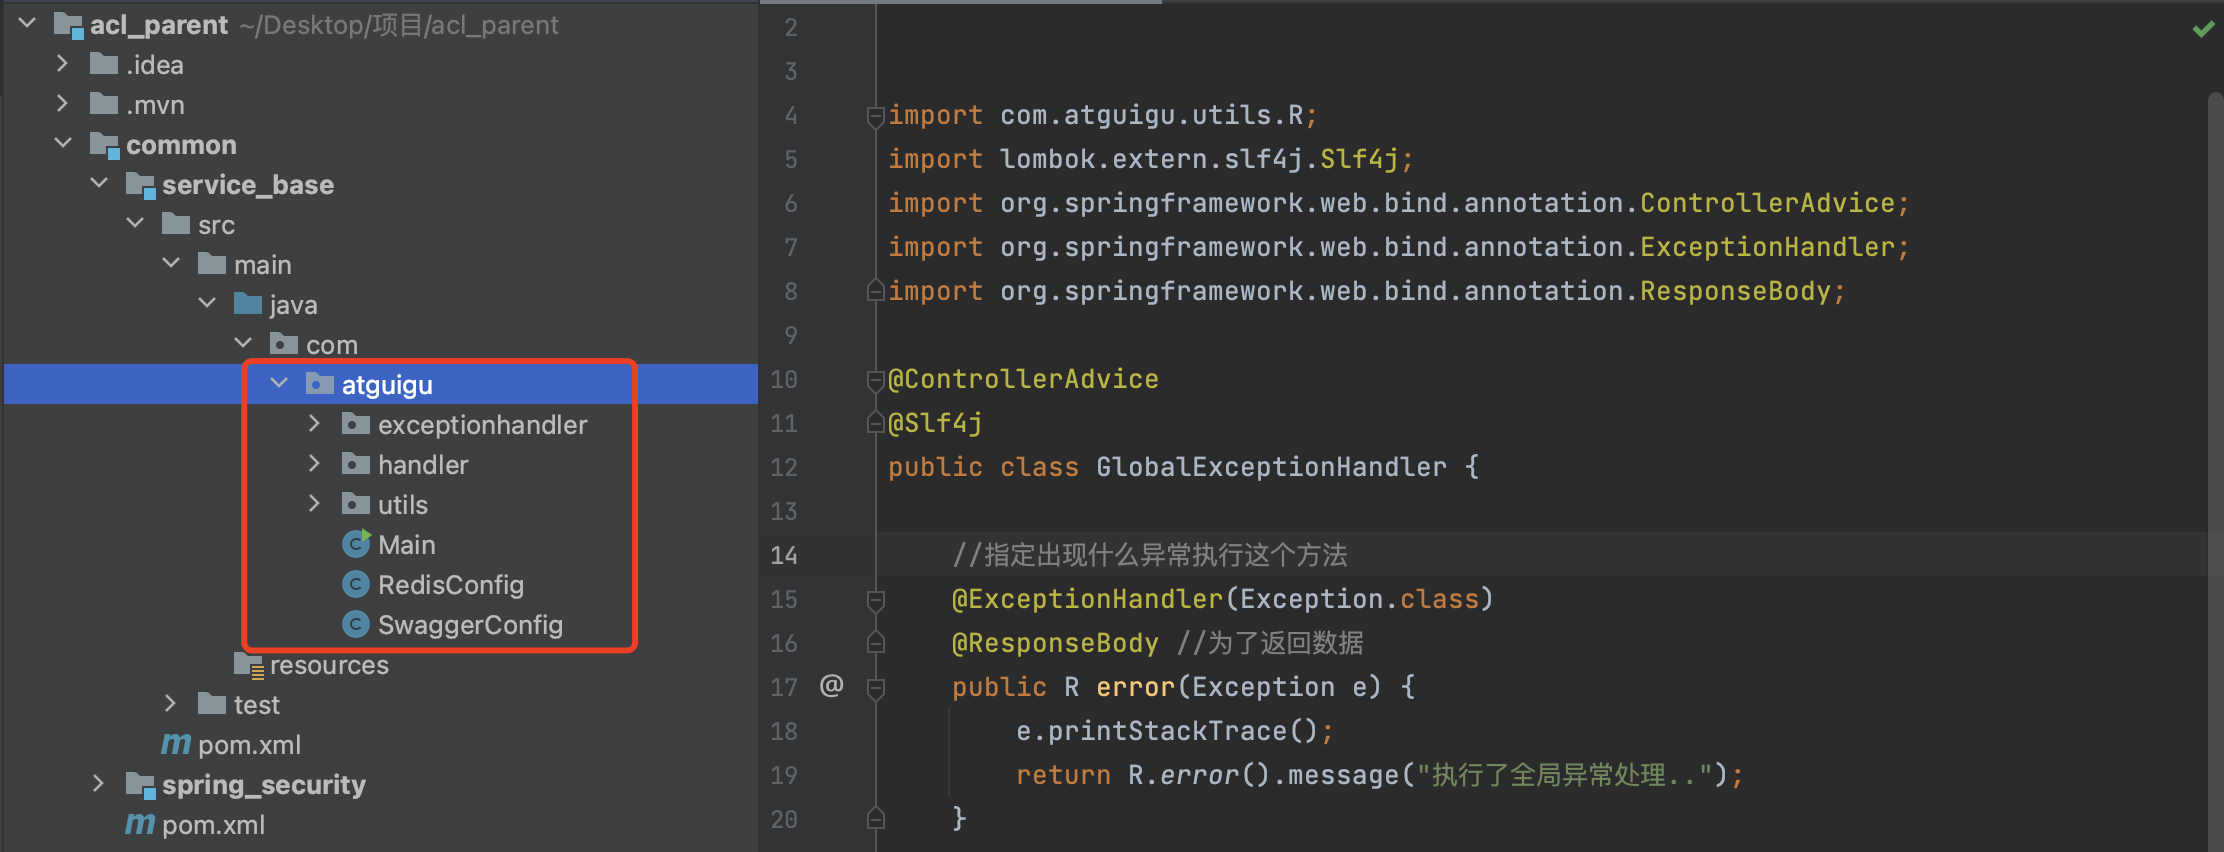Image resolution: width=2224 pixels, height=852 pixels.
Task: Click the Maven icon beside service_base pom.xml
Action: coord(176,744)
